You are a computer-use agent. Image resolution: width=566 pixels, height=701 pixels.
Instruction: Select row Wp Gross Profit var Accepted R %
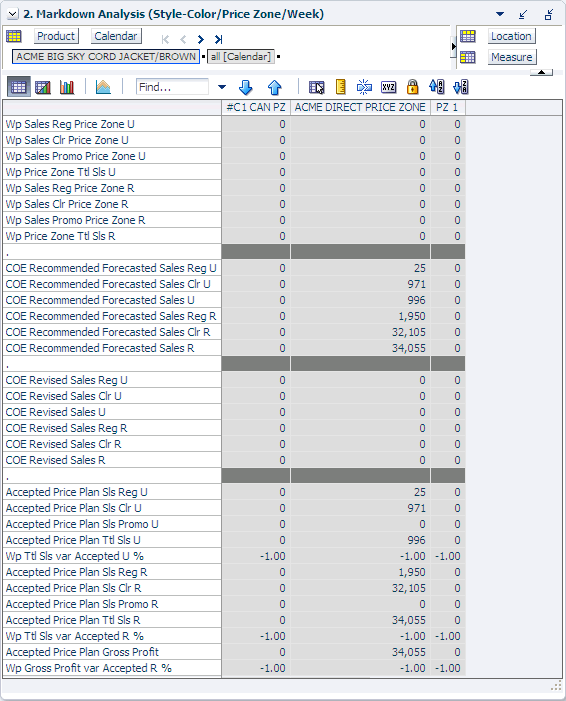112,668
